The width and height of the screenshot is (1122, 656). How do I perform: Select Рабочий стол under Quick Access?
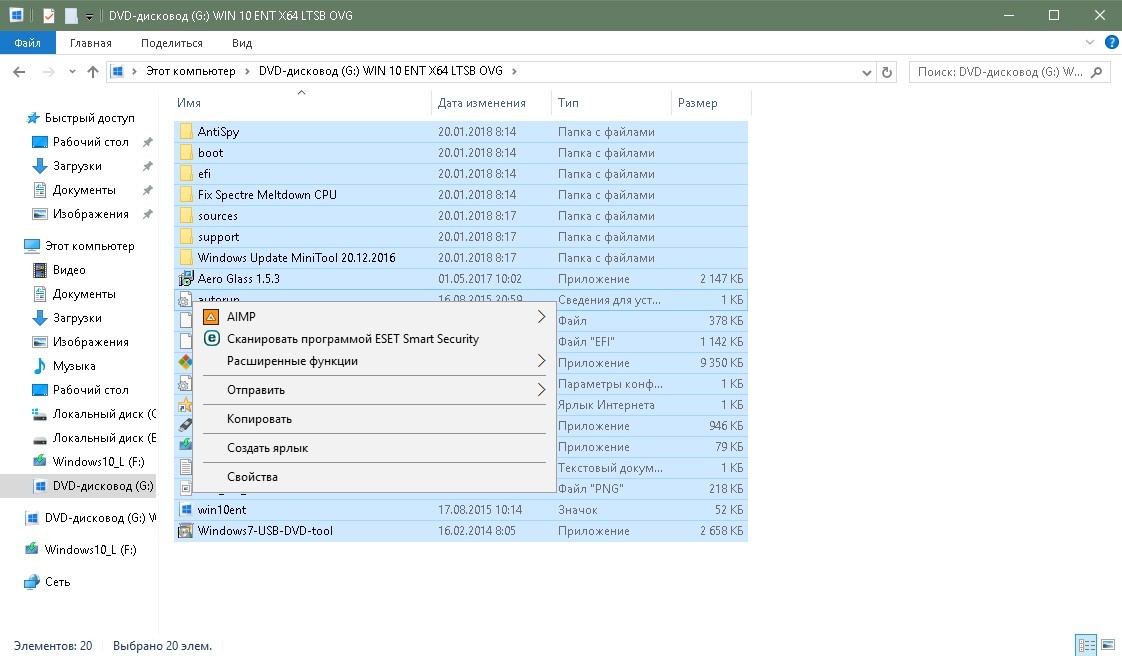pyautogui.click(x=90, y=142)
